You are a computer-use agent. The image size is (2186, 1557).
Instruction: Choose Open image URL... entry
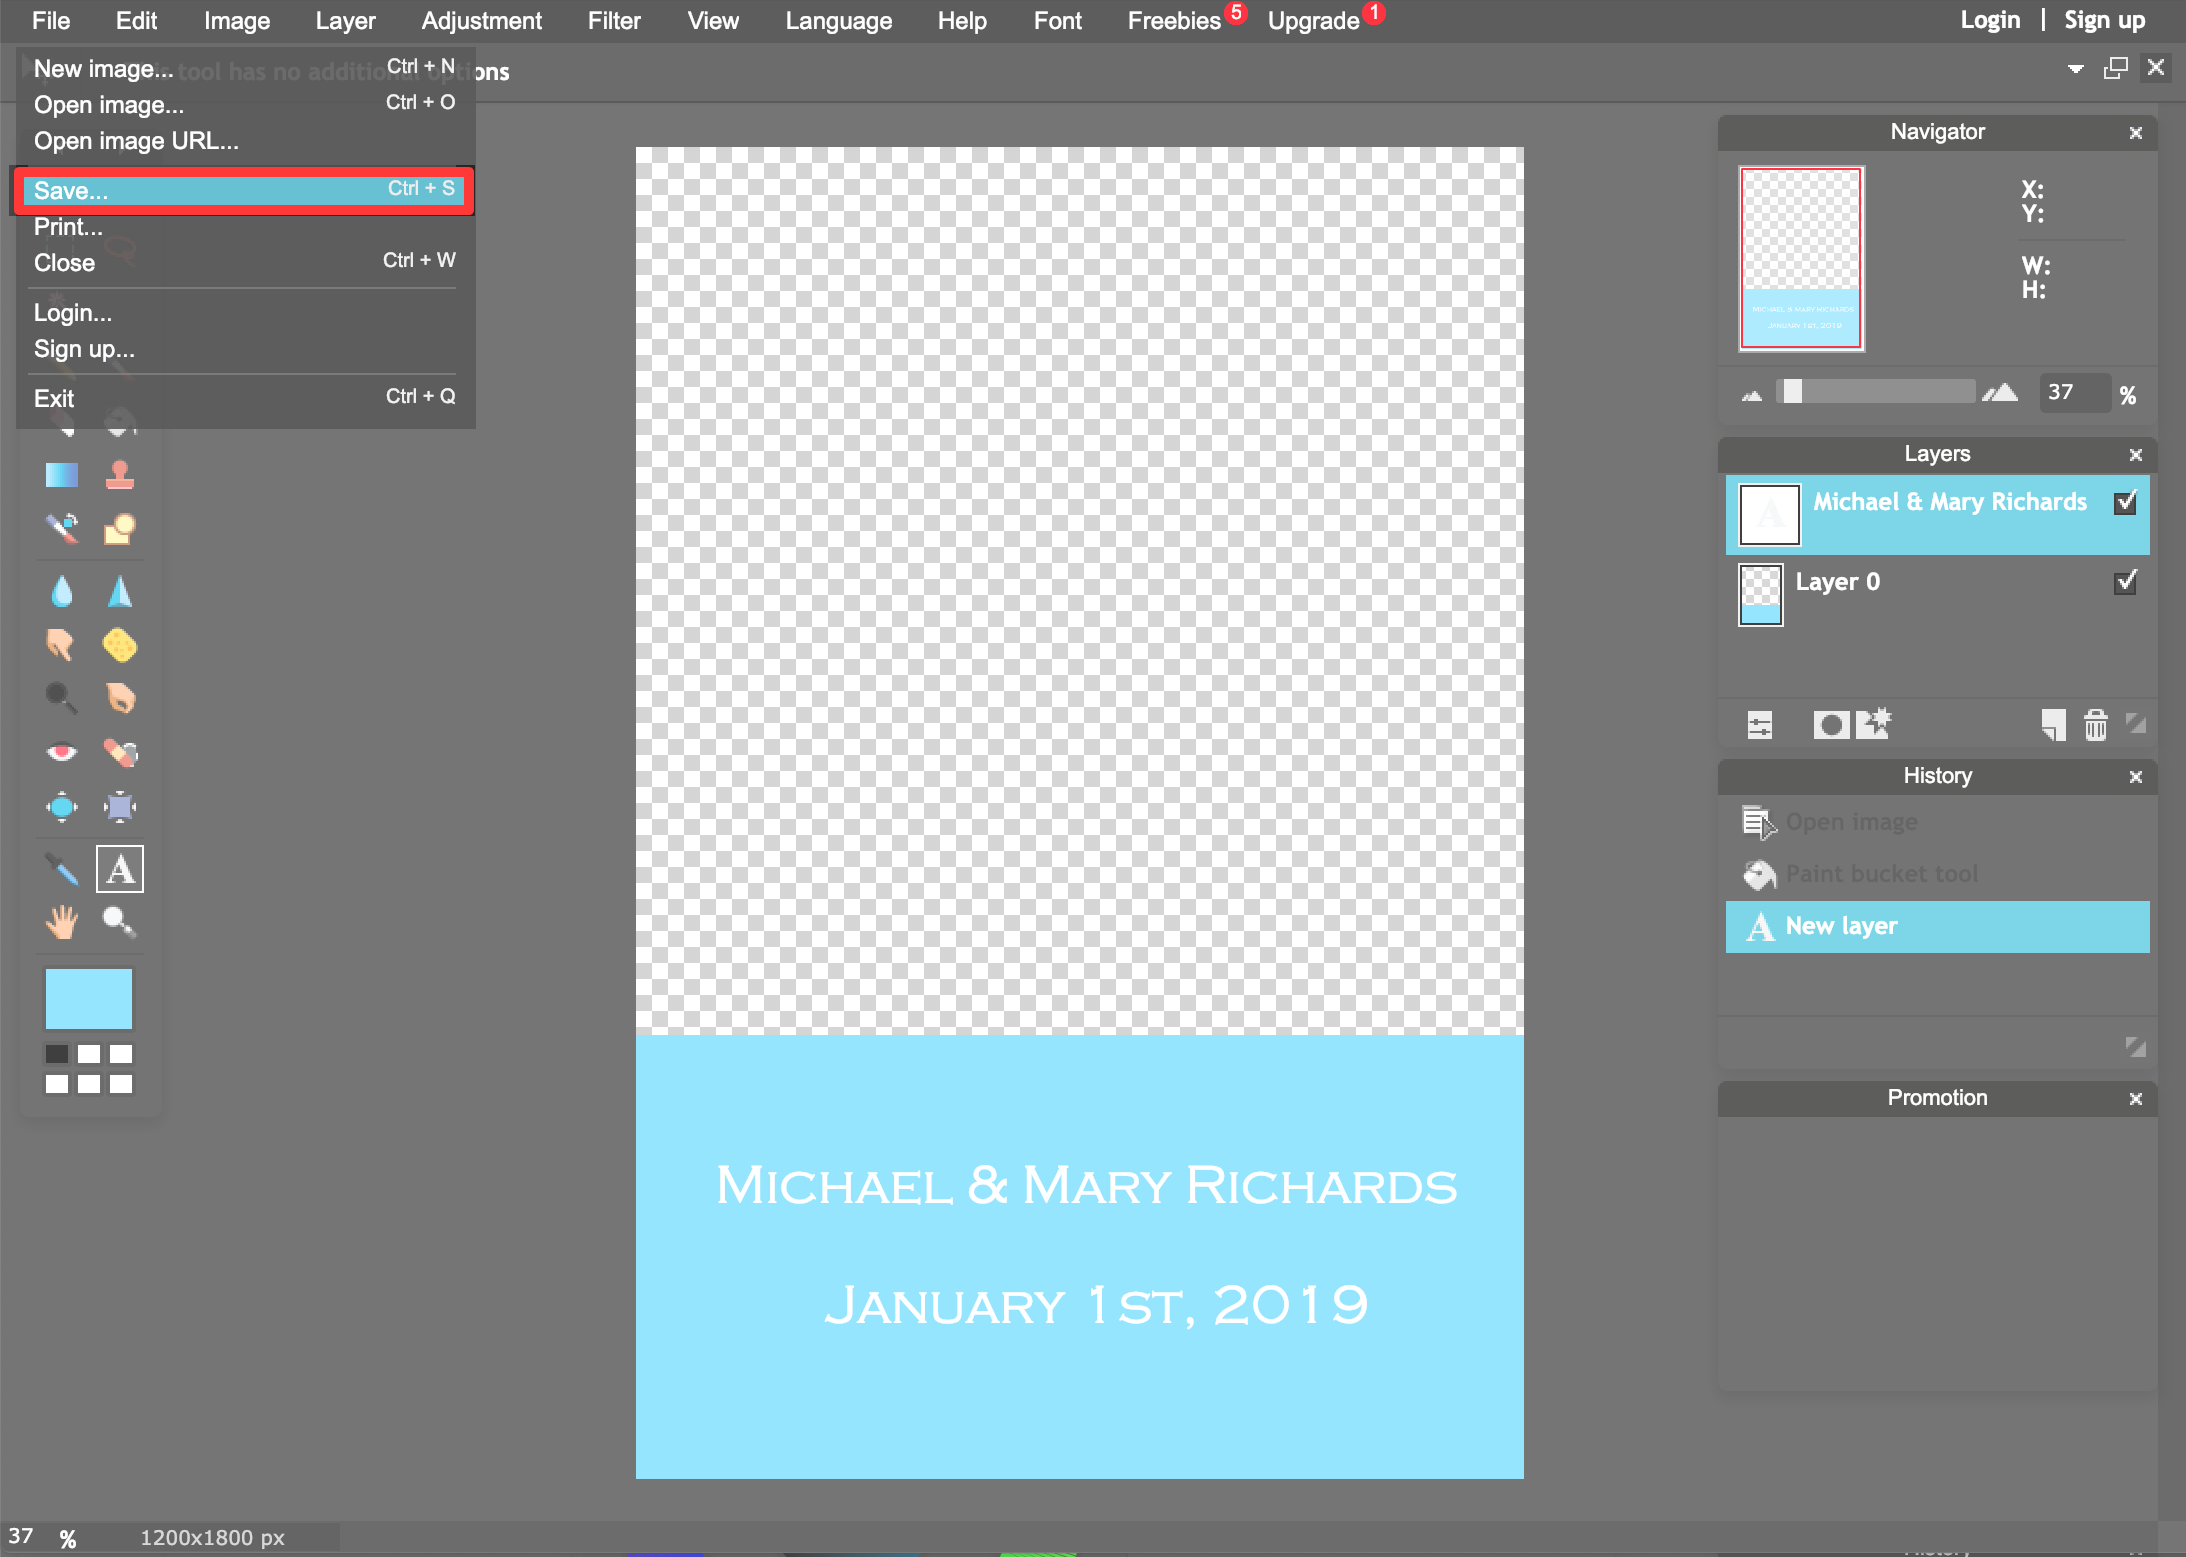[244, 141]
